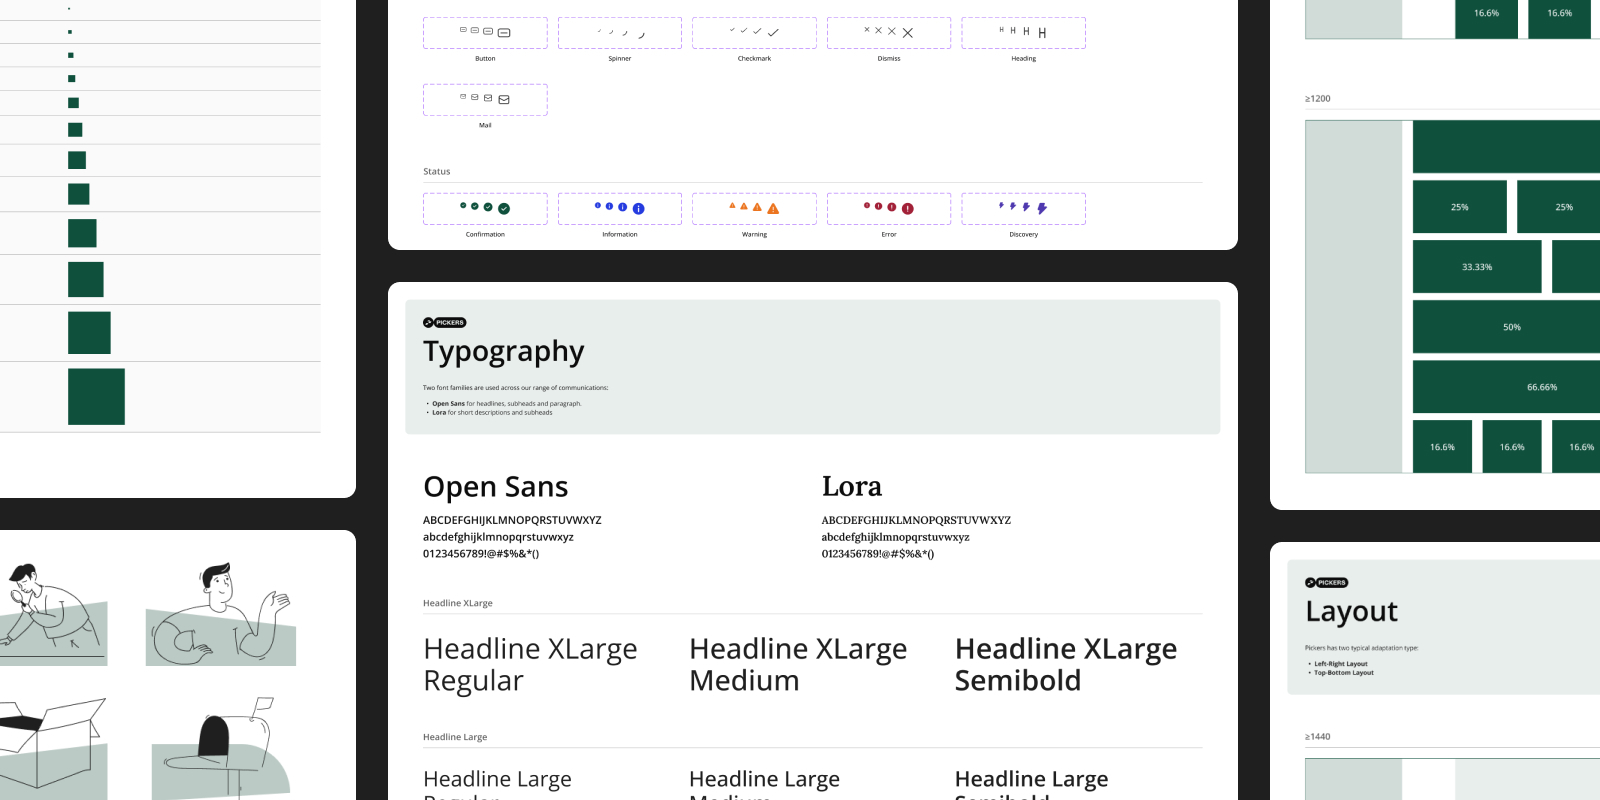Click the 'Two font families are used' sentence
Viewport: 1600px width, 800px height.
[x=515, y=388]
